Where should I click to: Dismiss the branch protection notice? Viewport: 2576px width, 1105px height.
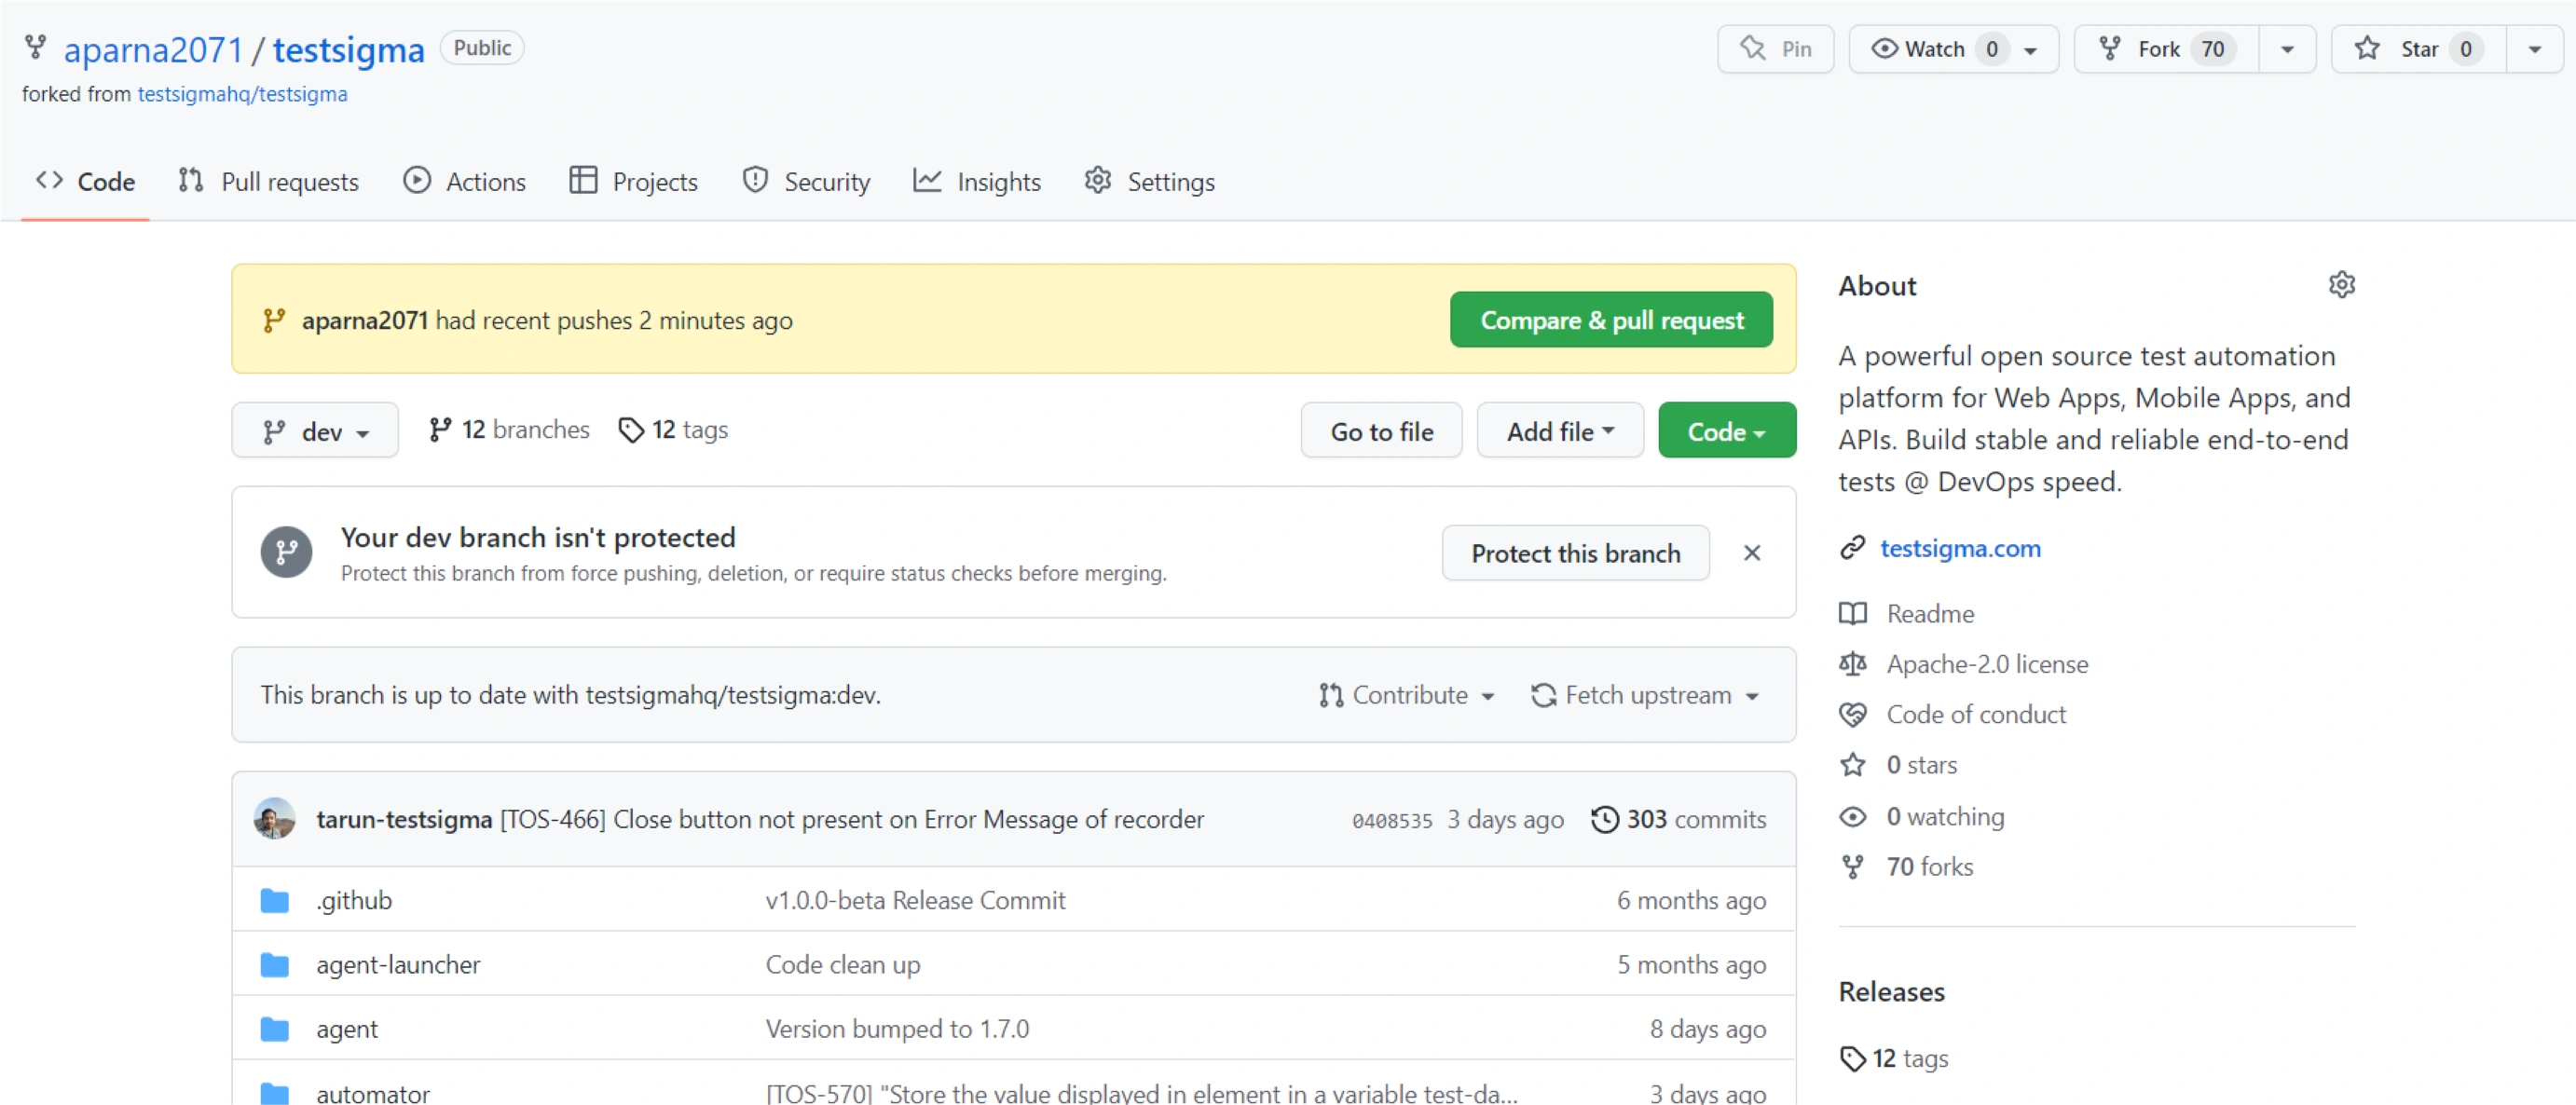1751,553
